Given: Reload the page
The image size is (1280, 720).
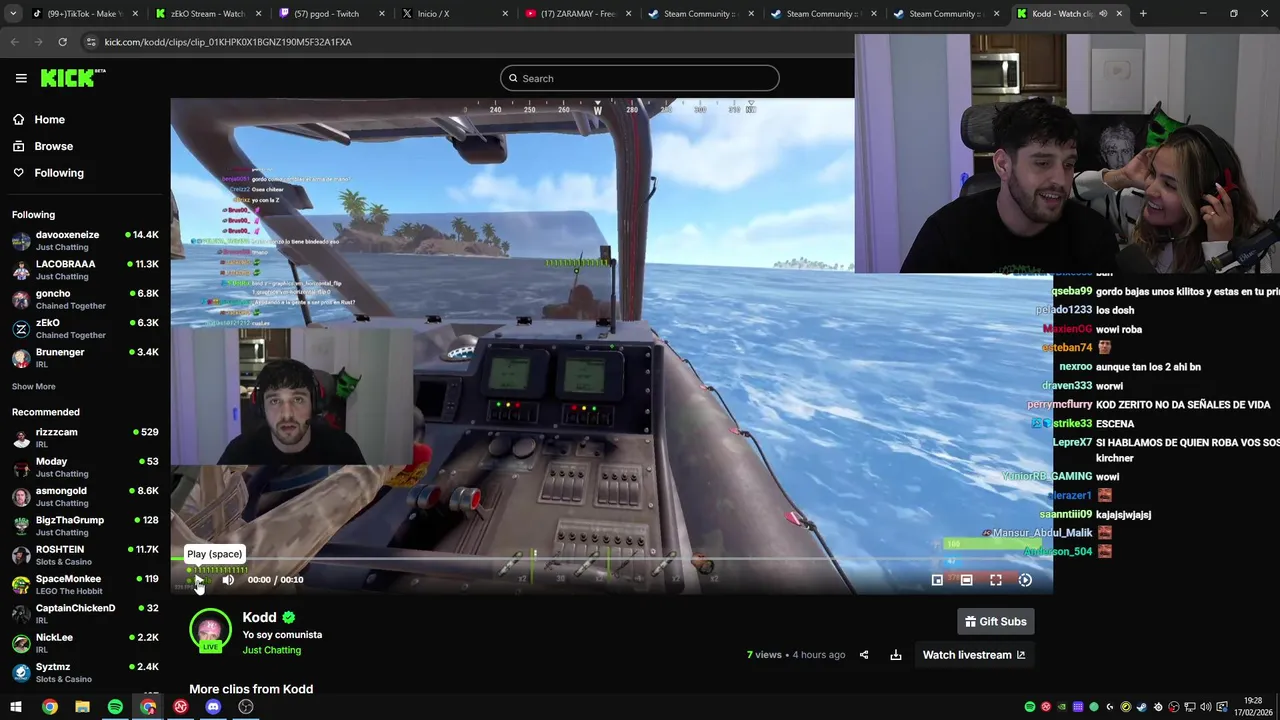Looking at the screenshot, I should [x=62, y=42].
